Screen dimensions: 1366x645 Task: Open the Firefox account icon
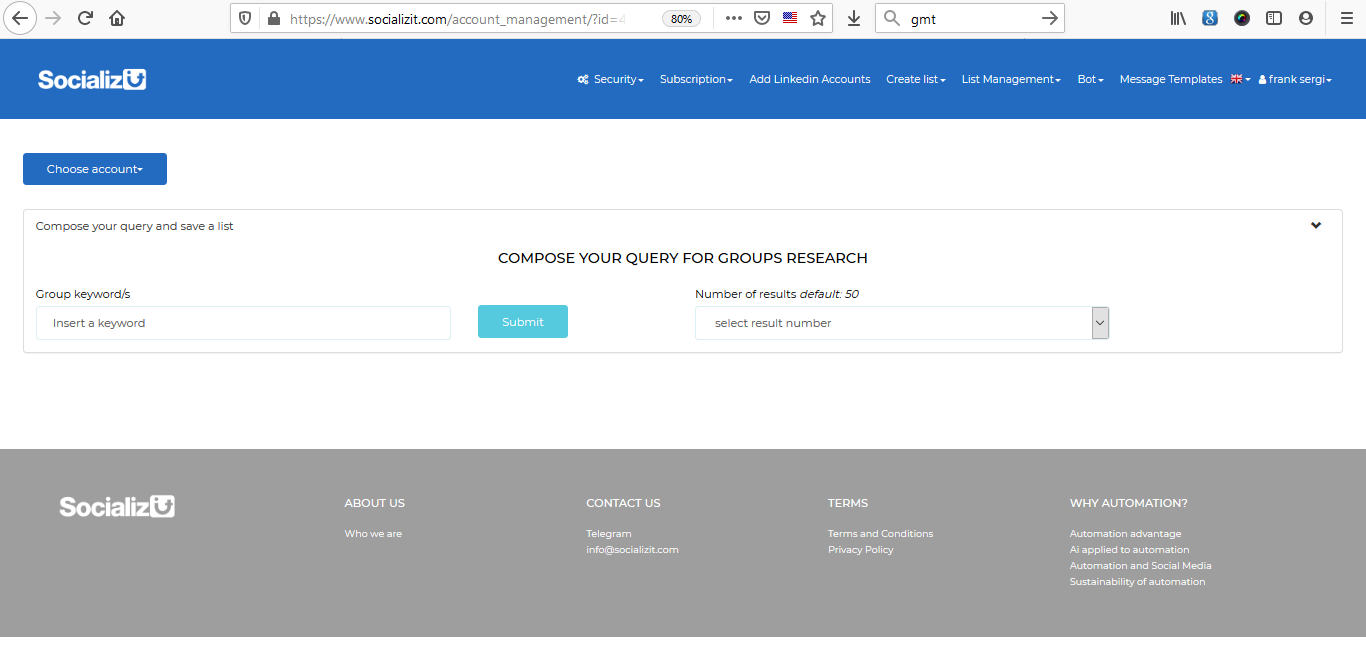(x=1306, y=18)
